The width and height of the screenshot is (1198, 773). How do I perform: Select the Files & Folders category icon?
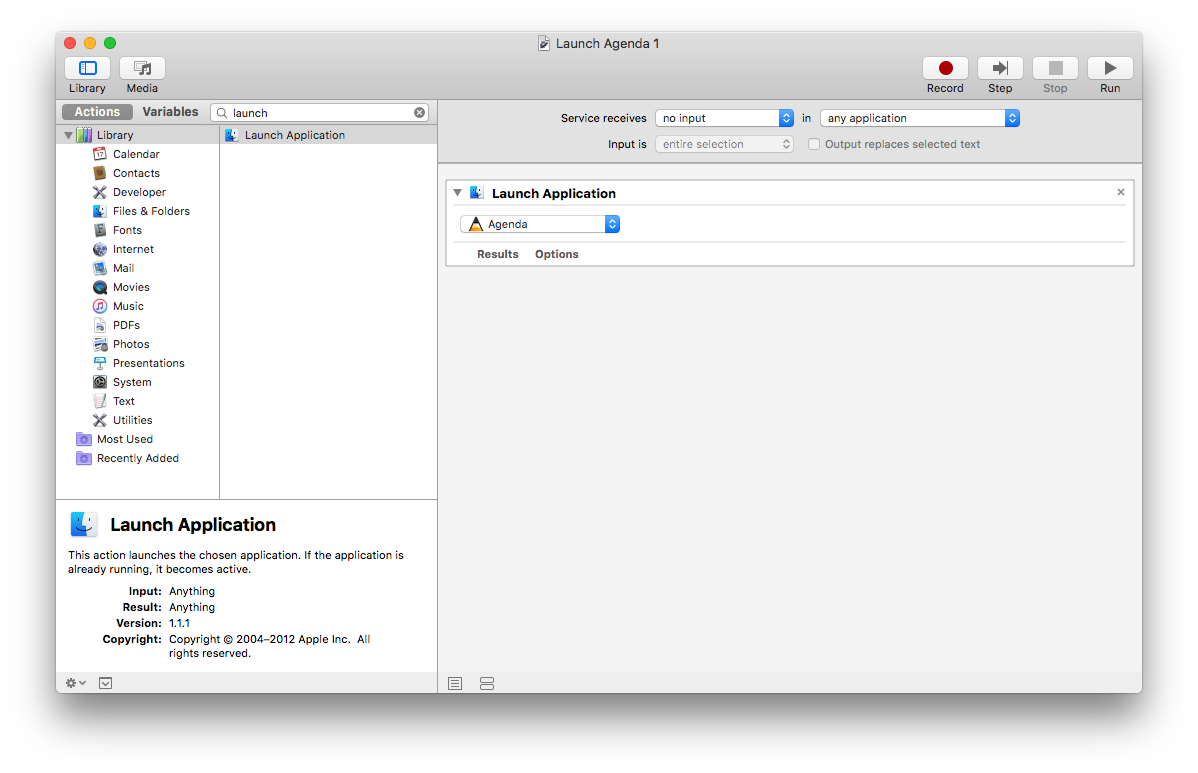(99, 212)
